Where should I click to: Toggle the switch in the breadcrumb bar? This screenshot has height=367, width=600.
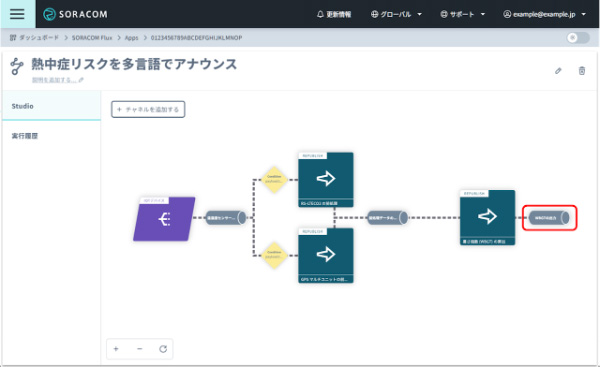point(578,38)
